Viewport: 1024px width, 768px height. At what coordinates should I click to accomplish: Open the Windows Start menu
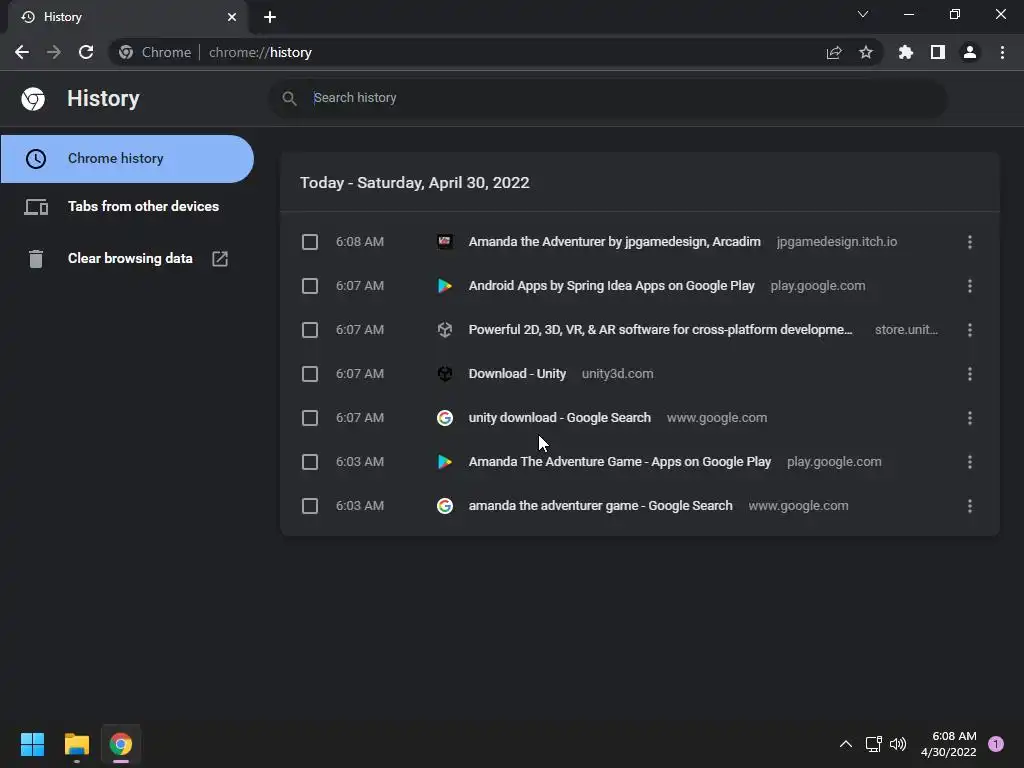tap(32, 744)
